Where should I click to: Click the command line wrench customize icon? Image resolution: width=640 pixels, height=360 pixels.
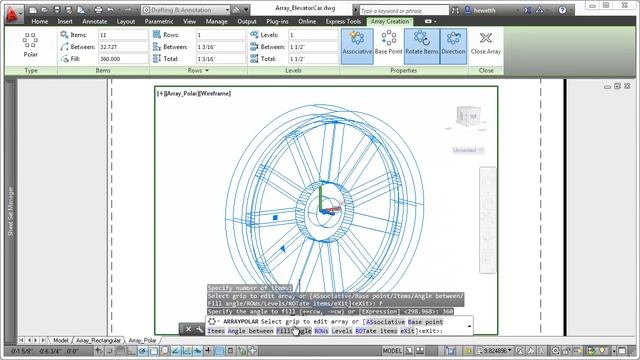coord(200,329)
